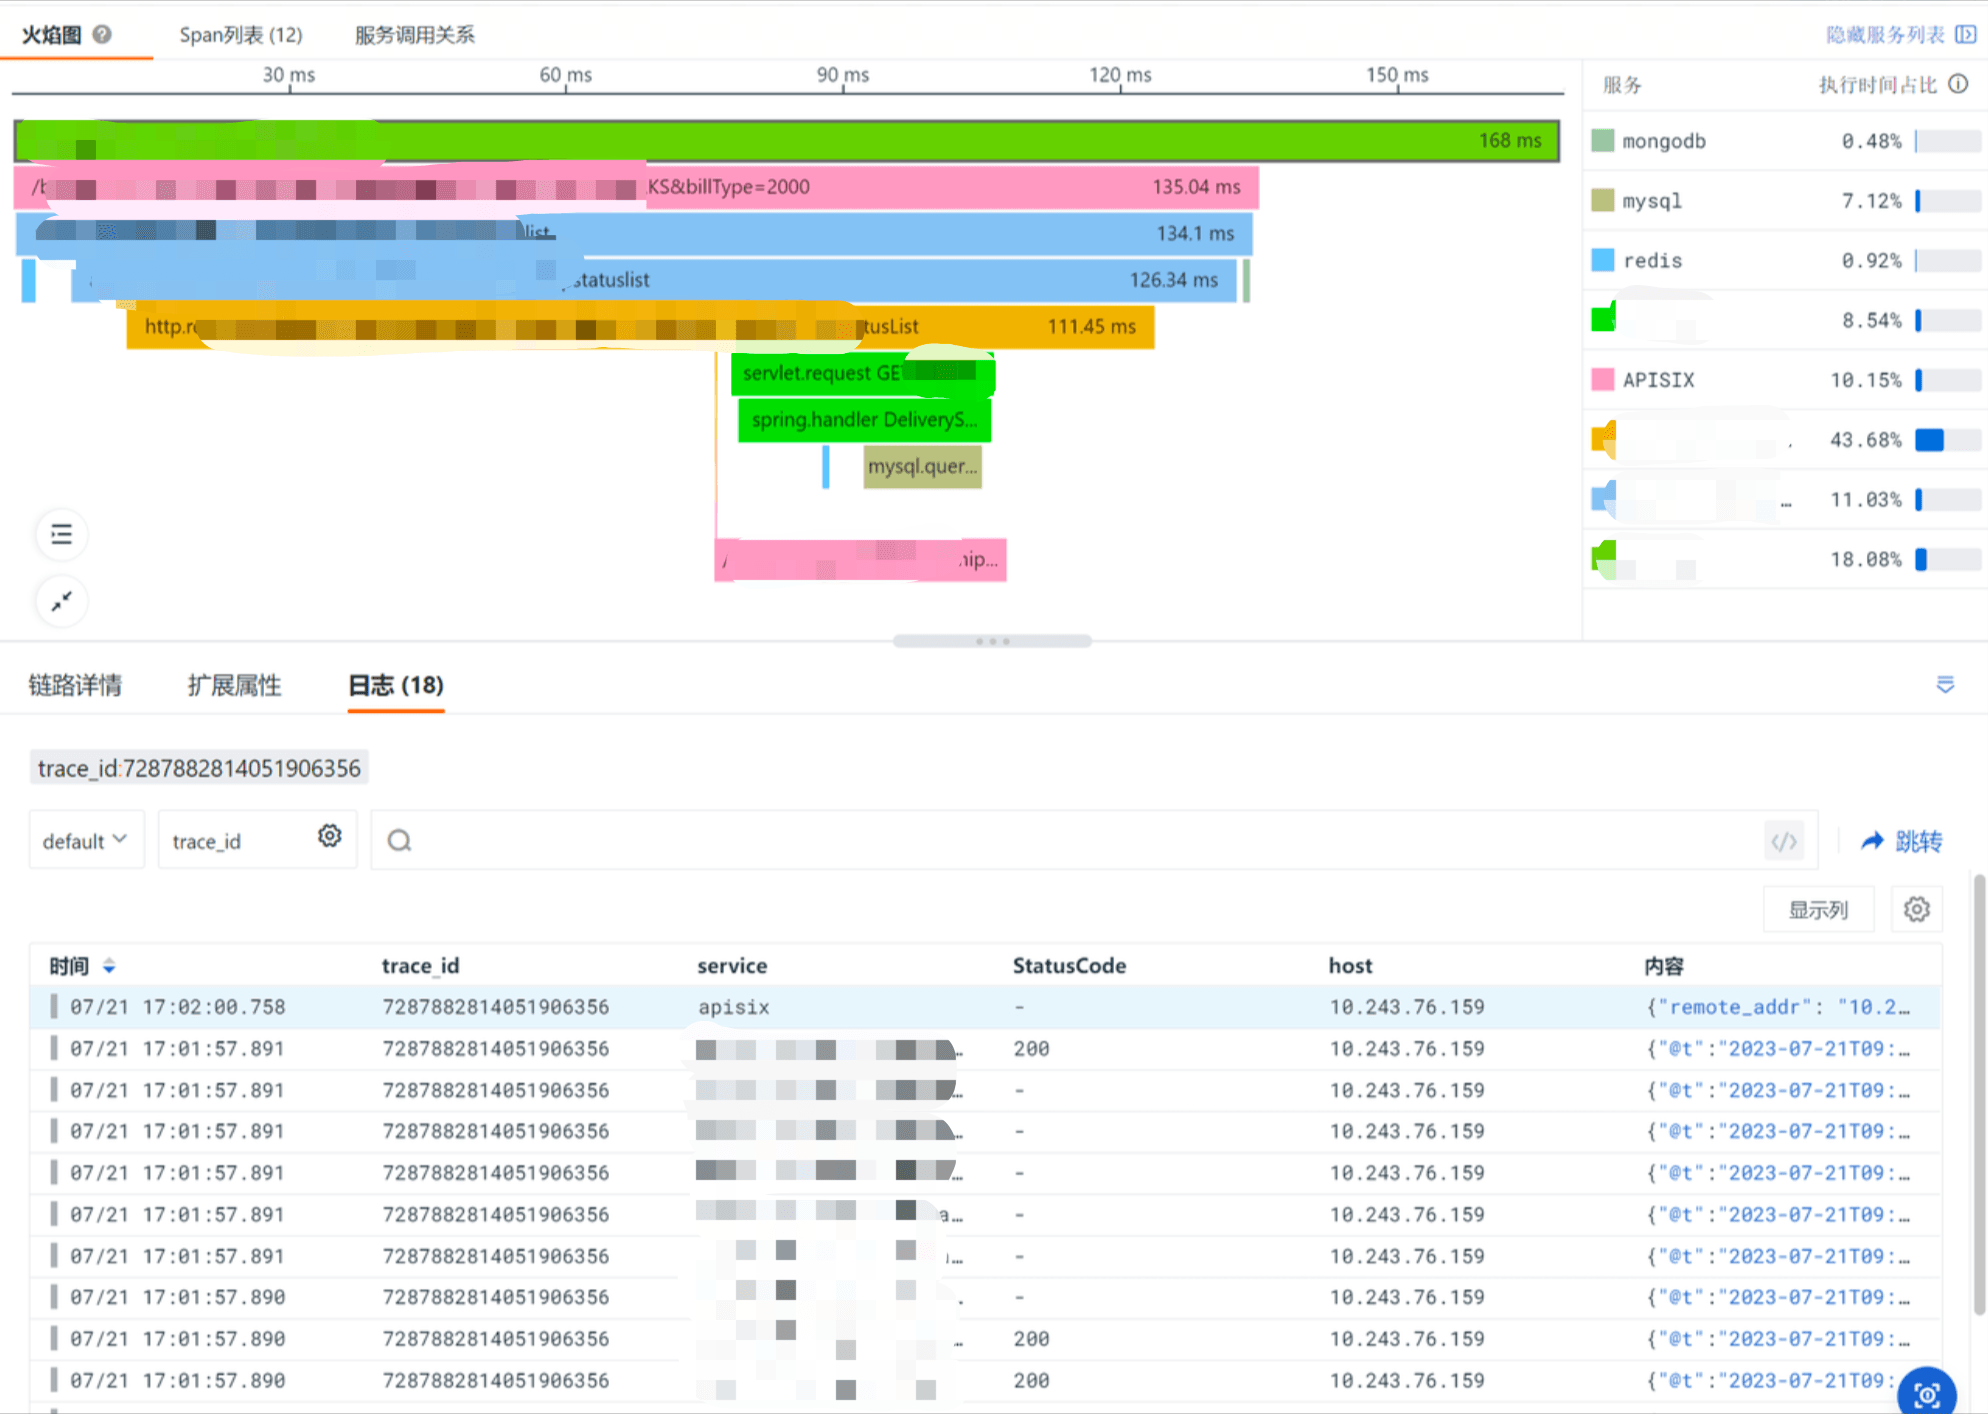Click the hide service list panel icon
The width and height of the screenshot is (1988, 1414).
click(1966, 34)
